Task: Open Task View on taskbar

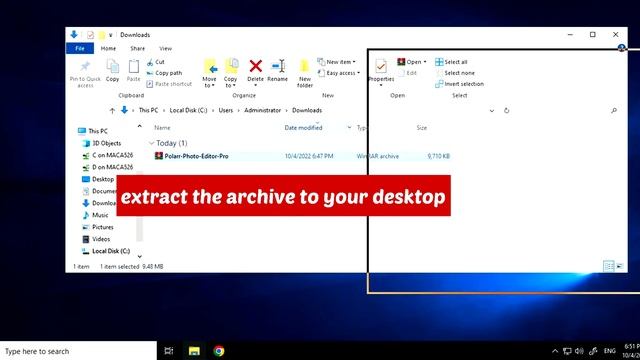Action: 169,351
